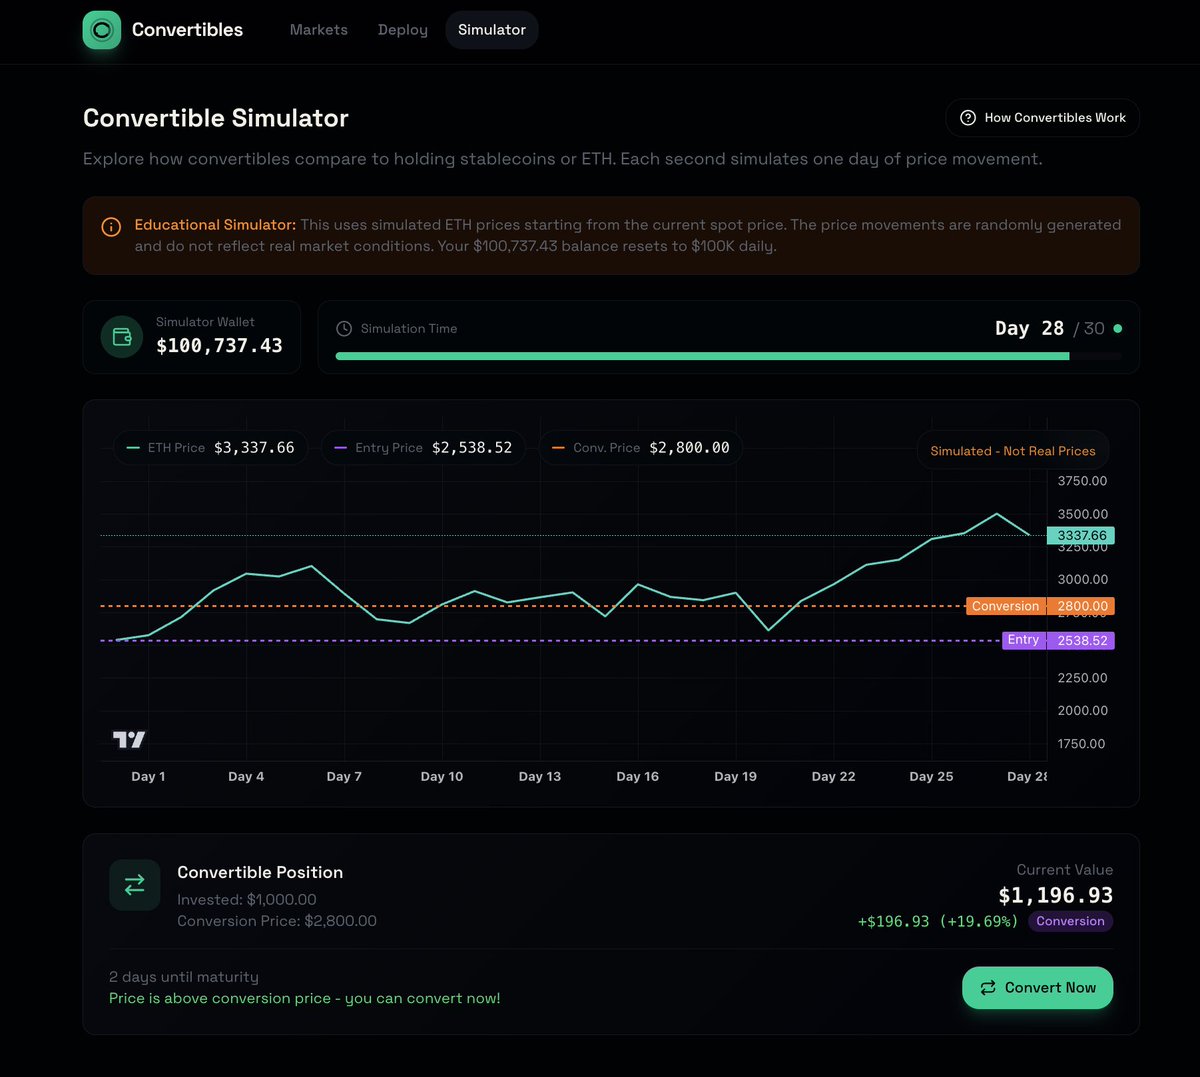
Task: Open the Deploy tab
Action: (x=403, y=30)
